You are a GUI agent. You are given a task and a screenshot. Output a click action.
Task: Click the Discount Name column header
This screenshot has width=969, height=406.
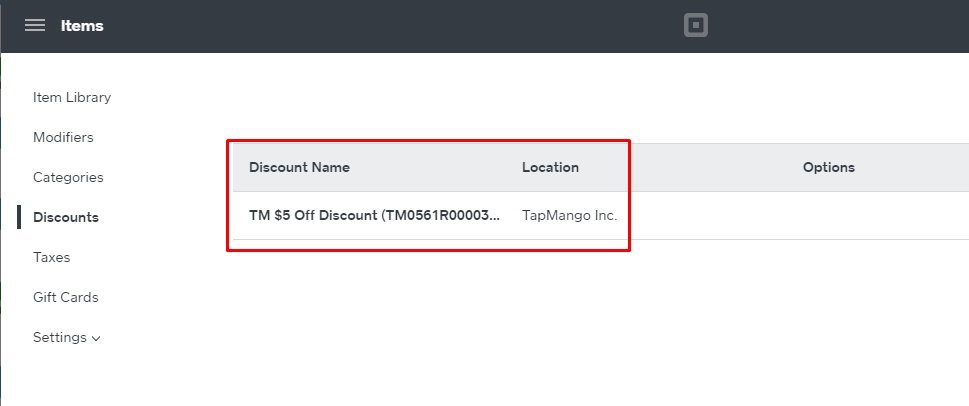pyautogui.click(x=299, y=167)
